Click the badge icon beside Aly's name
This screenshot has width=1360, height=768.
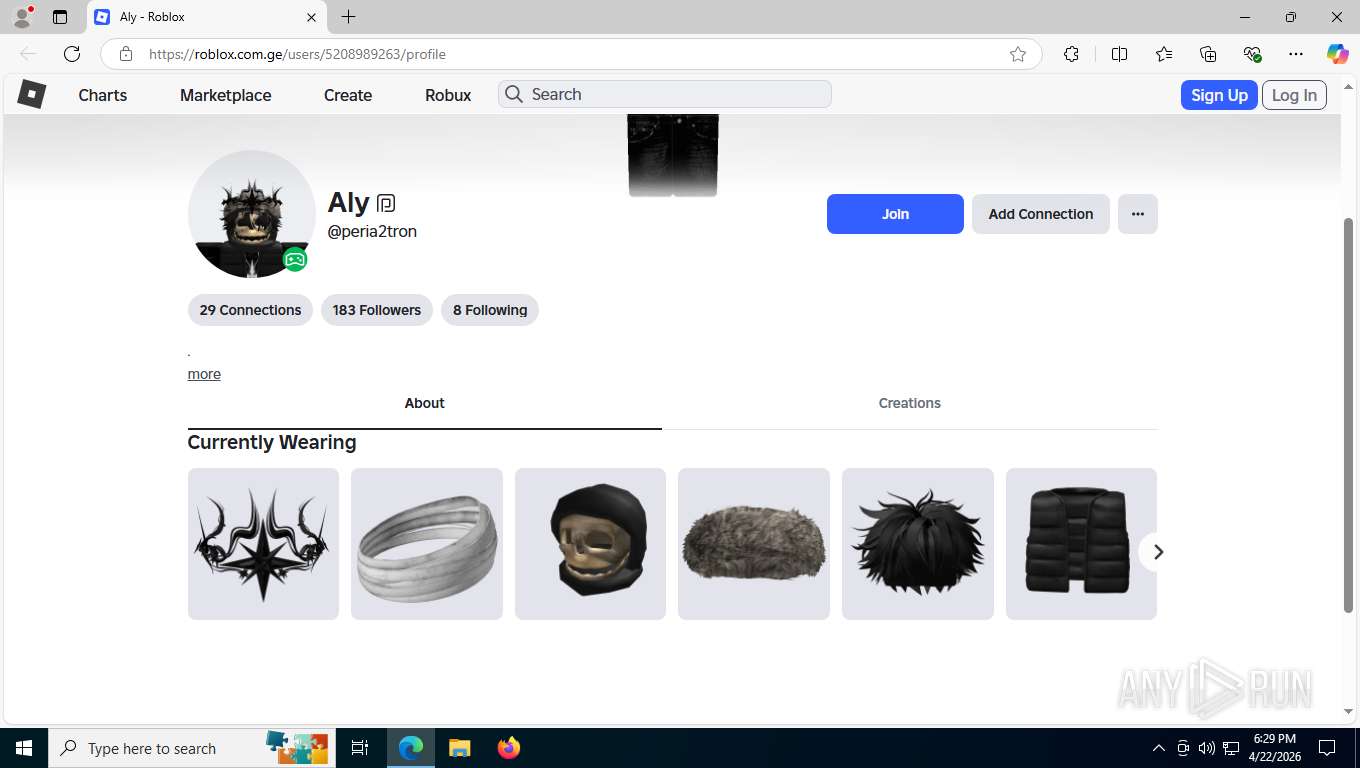(x=387, y=203)
